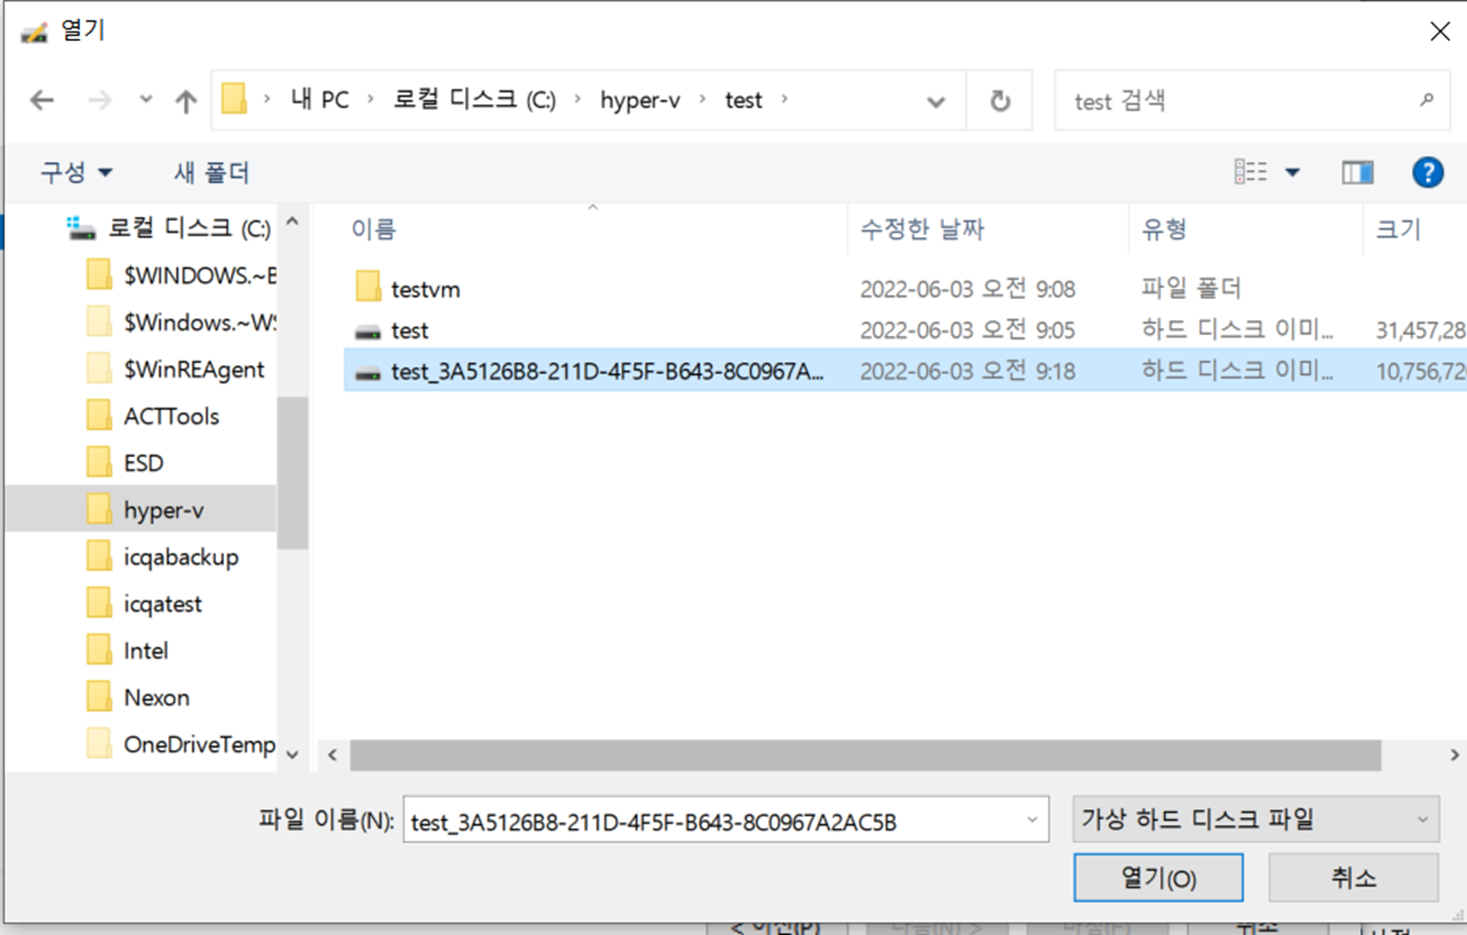Close the 열기 dialog window

[1439, 31]
